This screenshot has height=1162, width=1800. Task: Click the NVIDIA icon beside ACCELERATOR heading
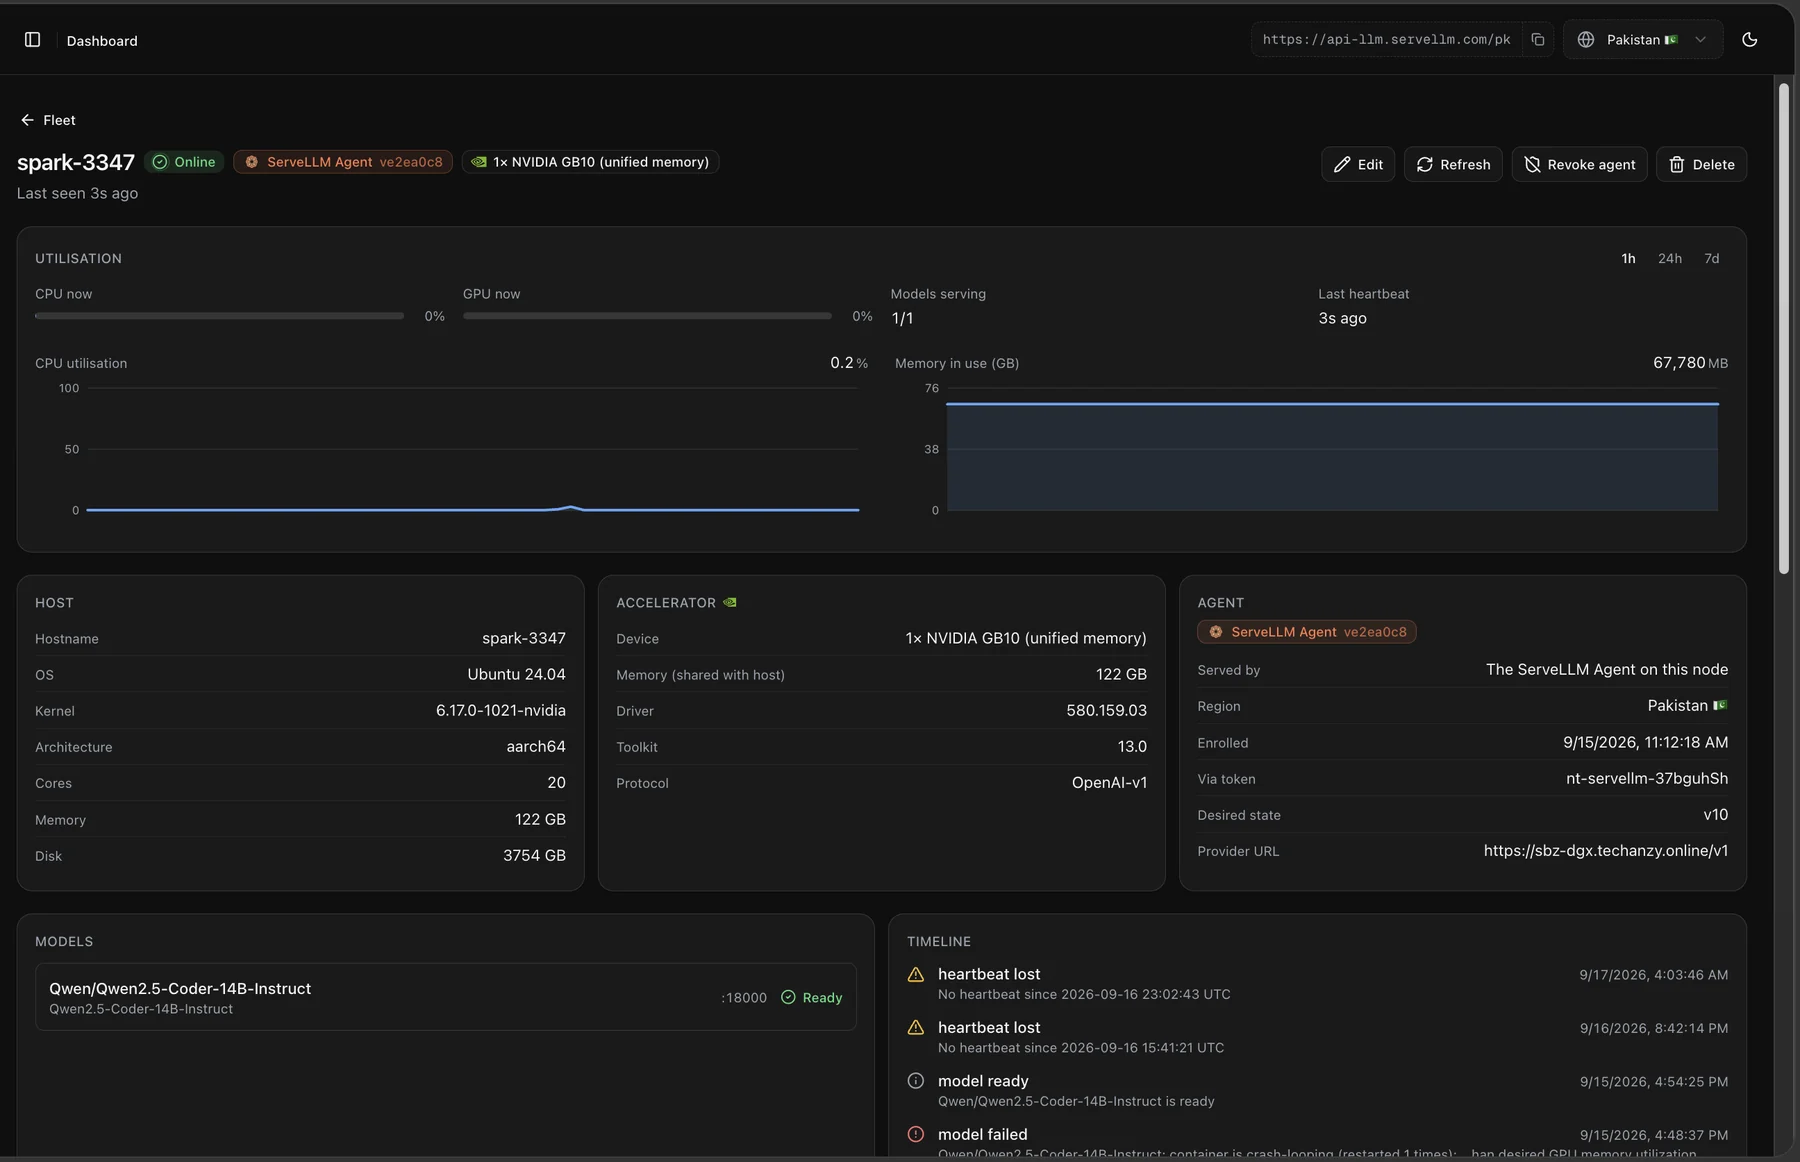[730, 602]
